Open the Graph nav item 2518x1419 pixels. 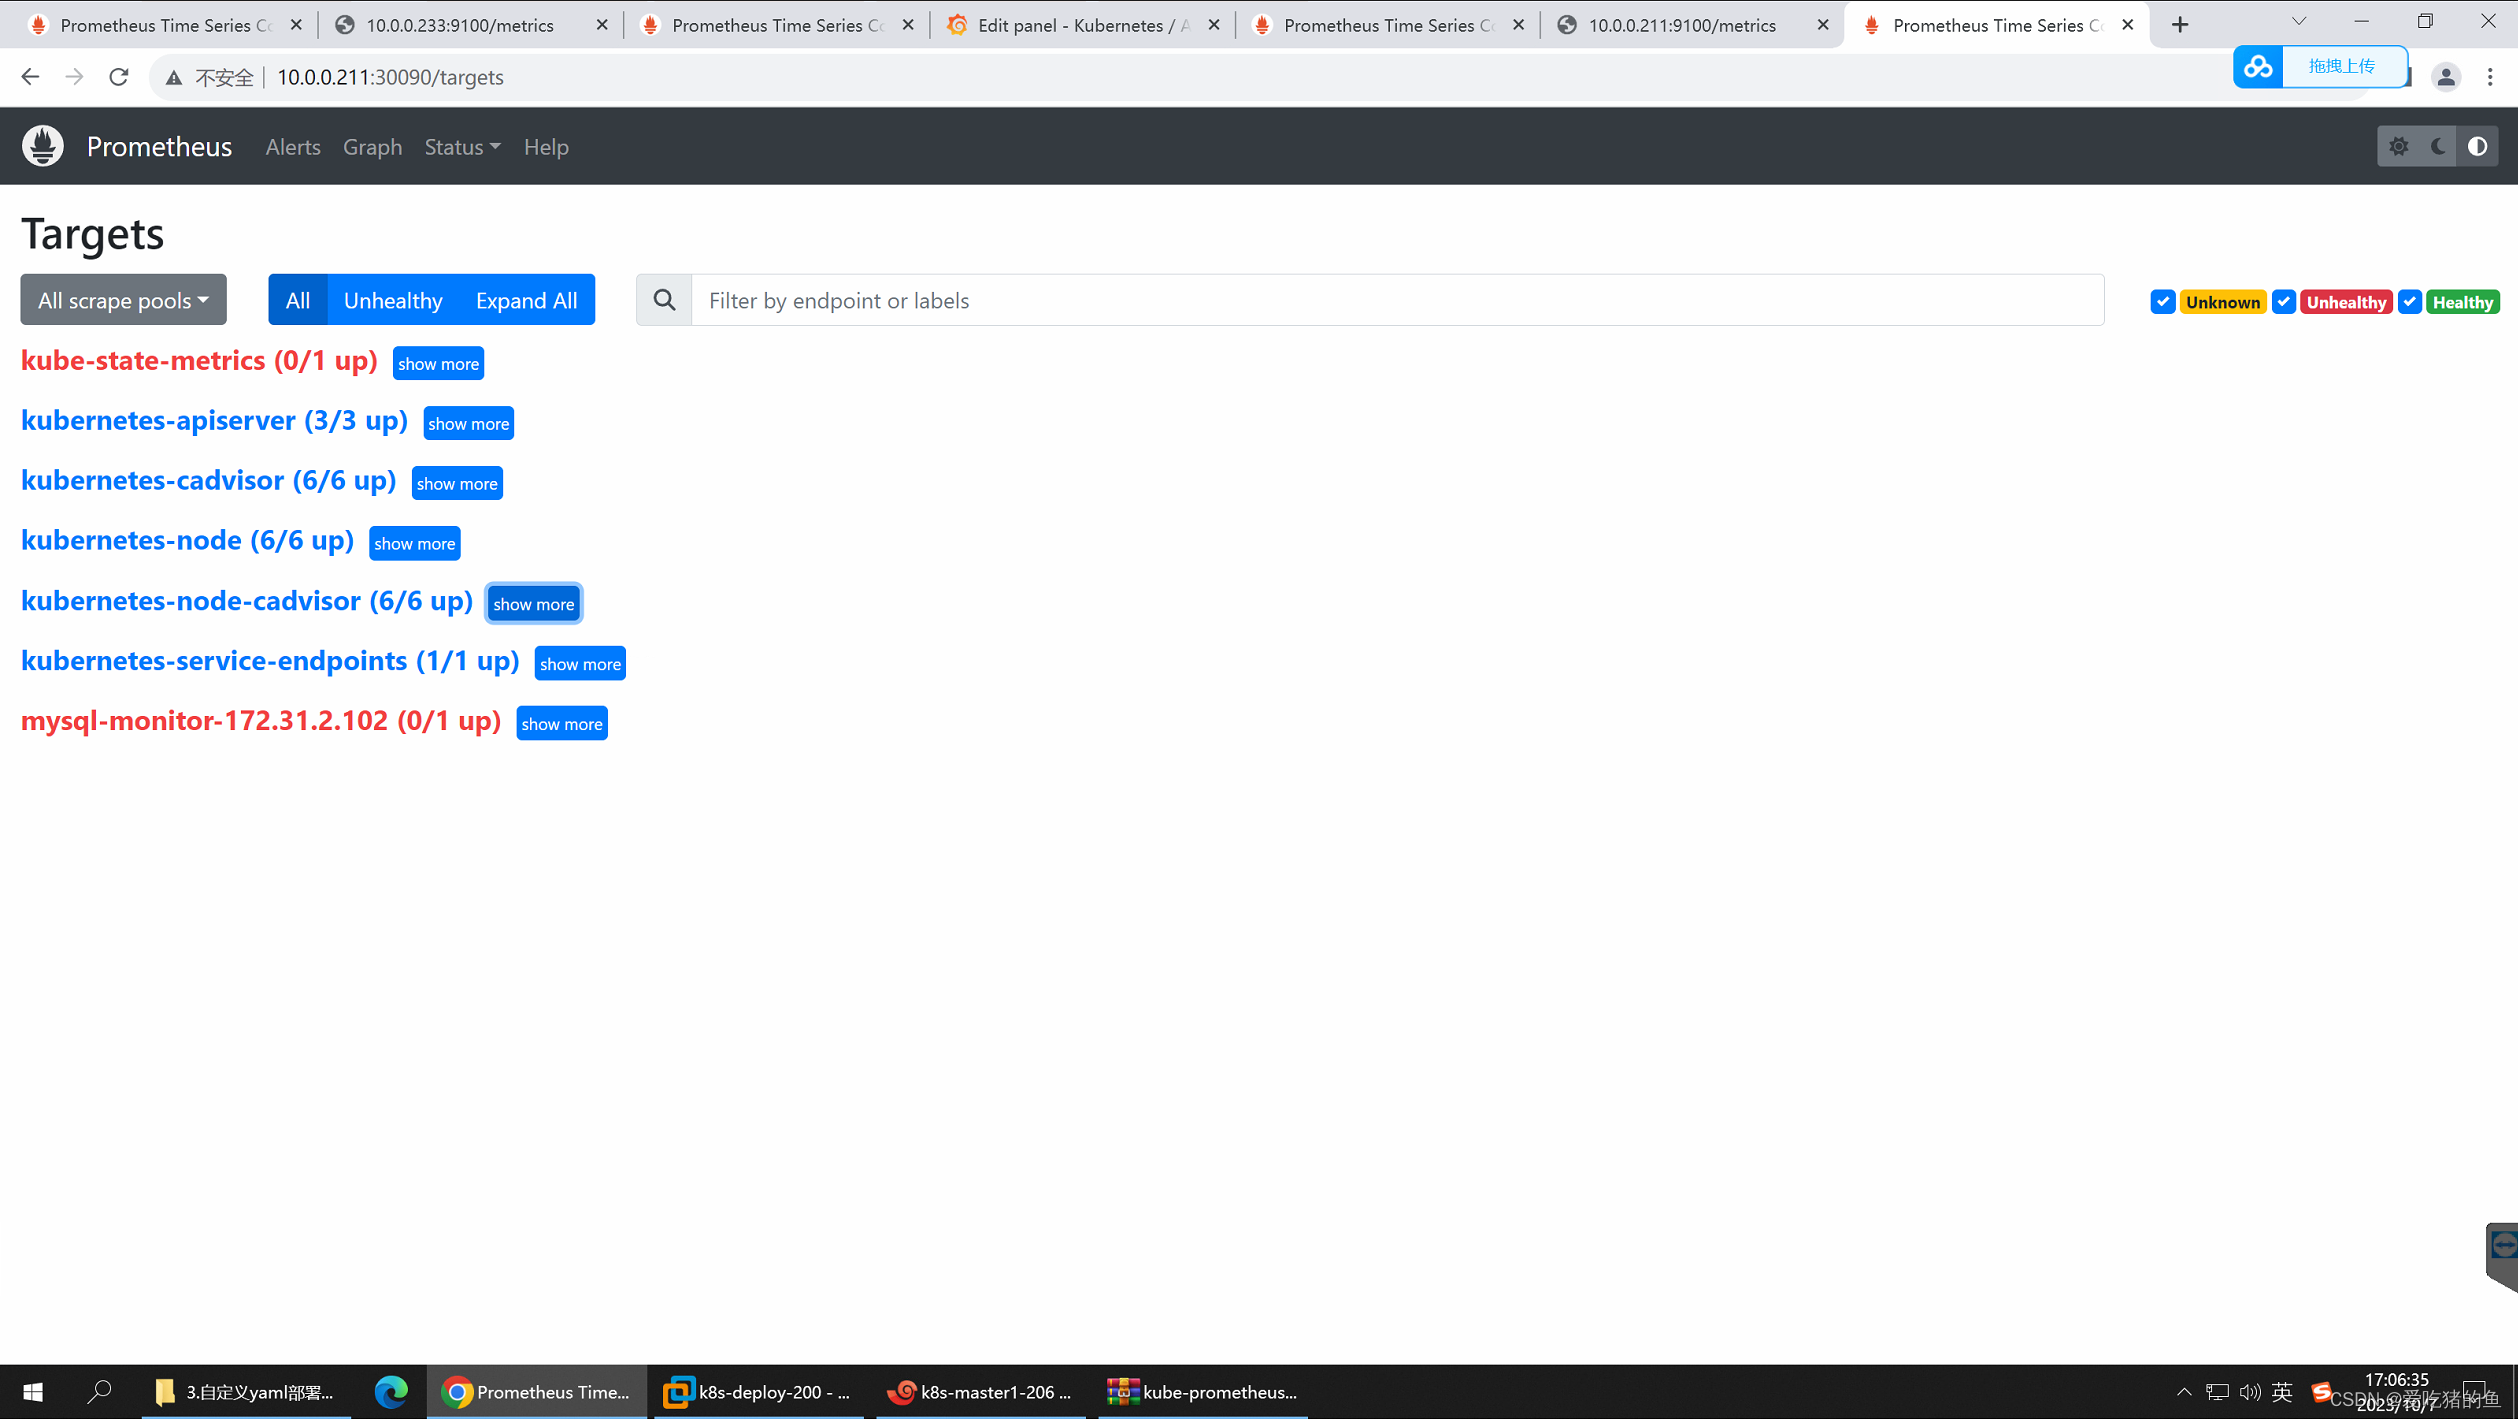click(x=372, y=147)
